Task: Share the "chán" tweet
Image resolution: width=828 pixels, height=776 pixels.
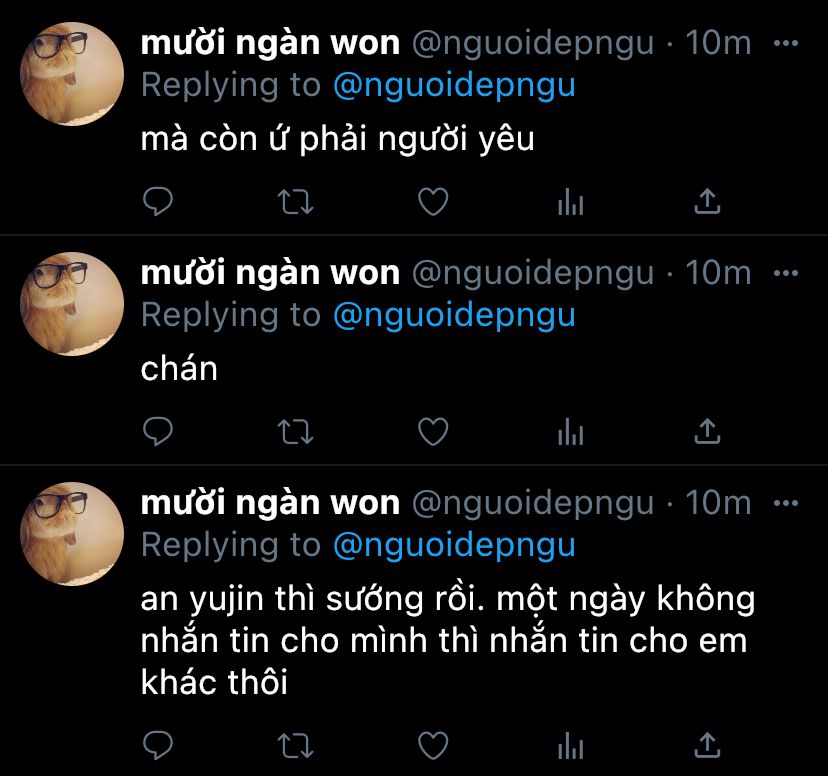Action: tap(707, 431)
